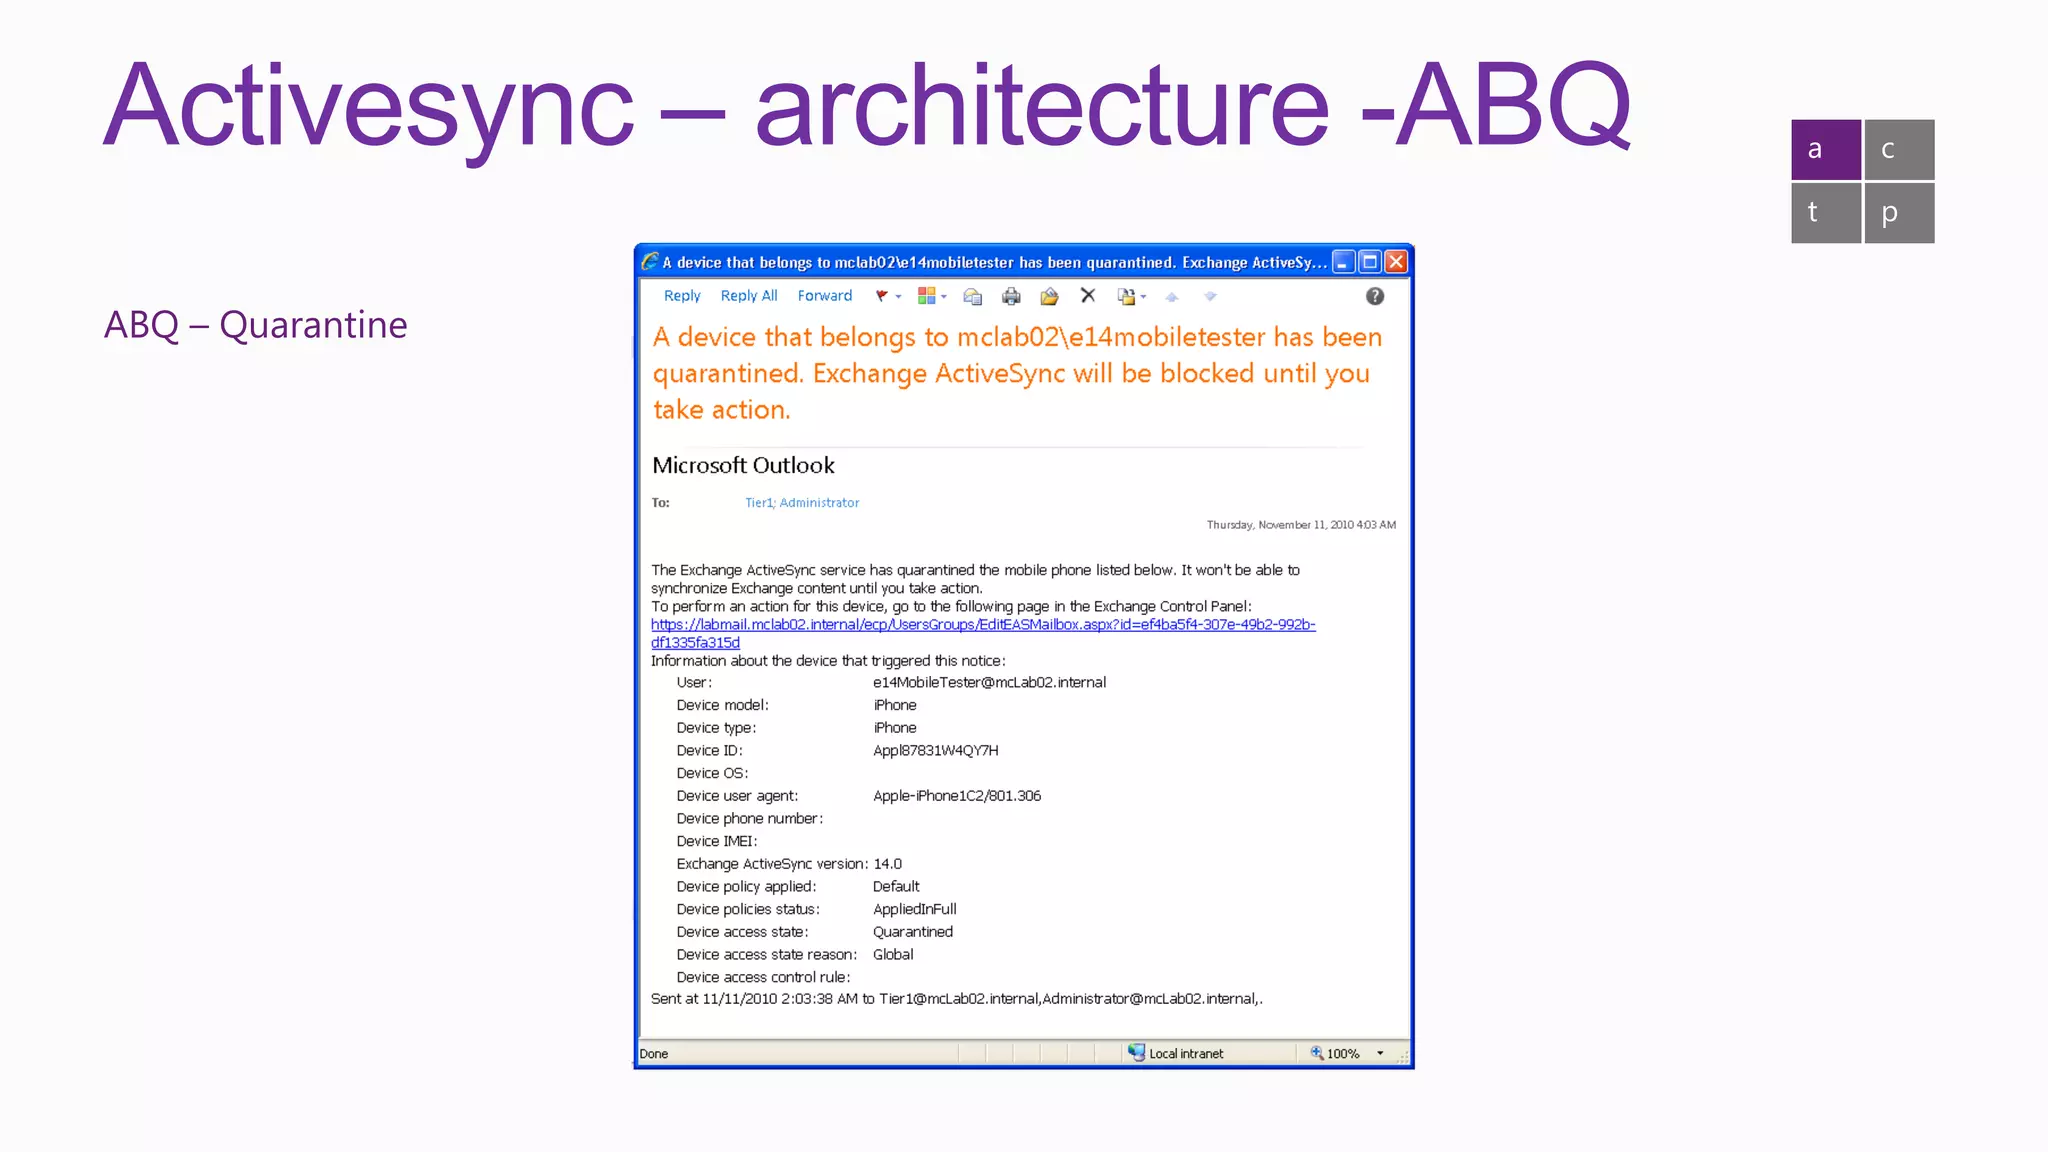Click the Global access state reason value
Viewport: 2048px width, 1152px height.
point(893,954)
